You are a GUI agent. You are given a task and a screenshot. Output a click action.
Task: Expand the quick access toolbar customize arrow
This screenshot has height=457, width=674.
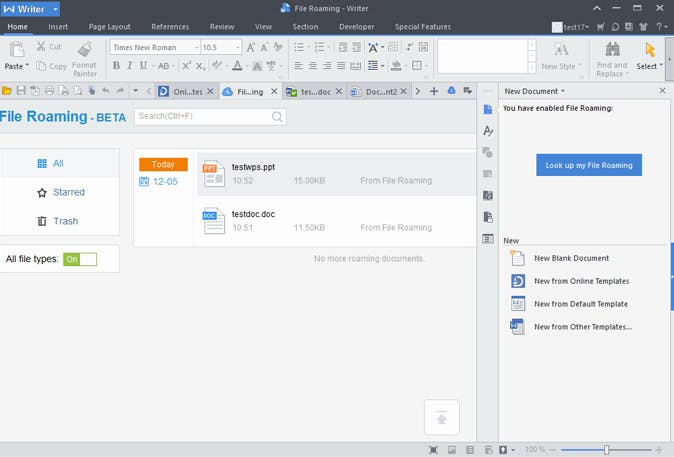pos(135,91)
